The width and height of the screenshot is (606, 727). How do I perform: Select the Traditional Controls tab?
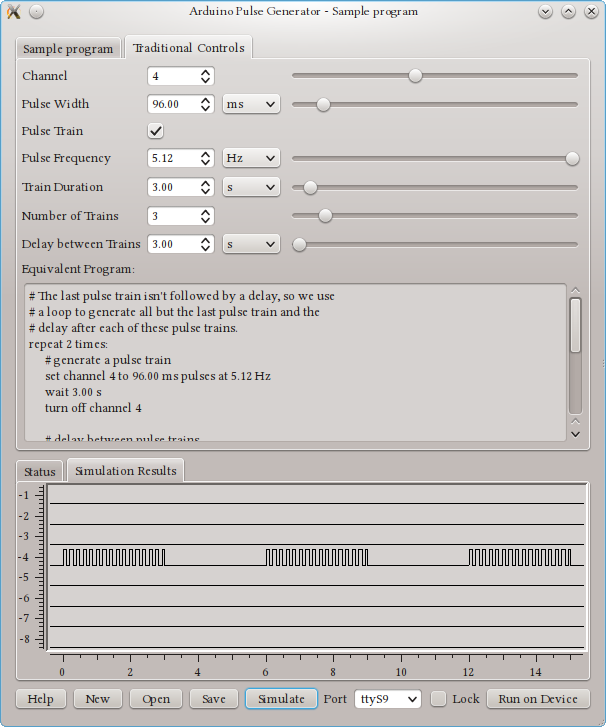pyautogui.click(x=188, y=48)
